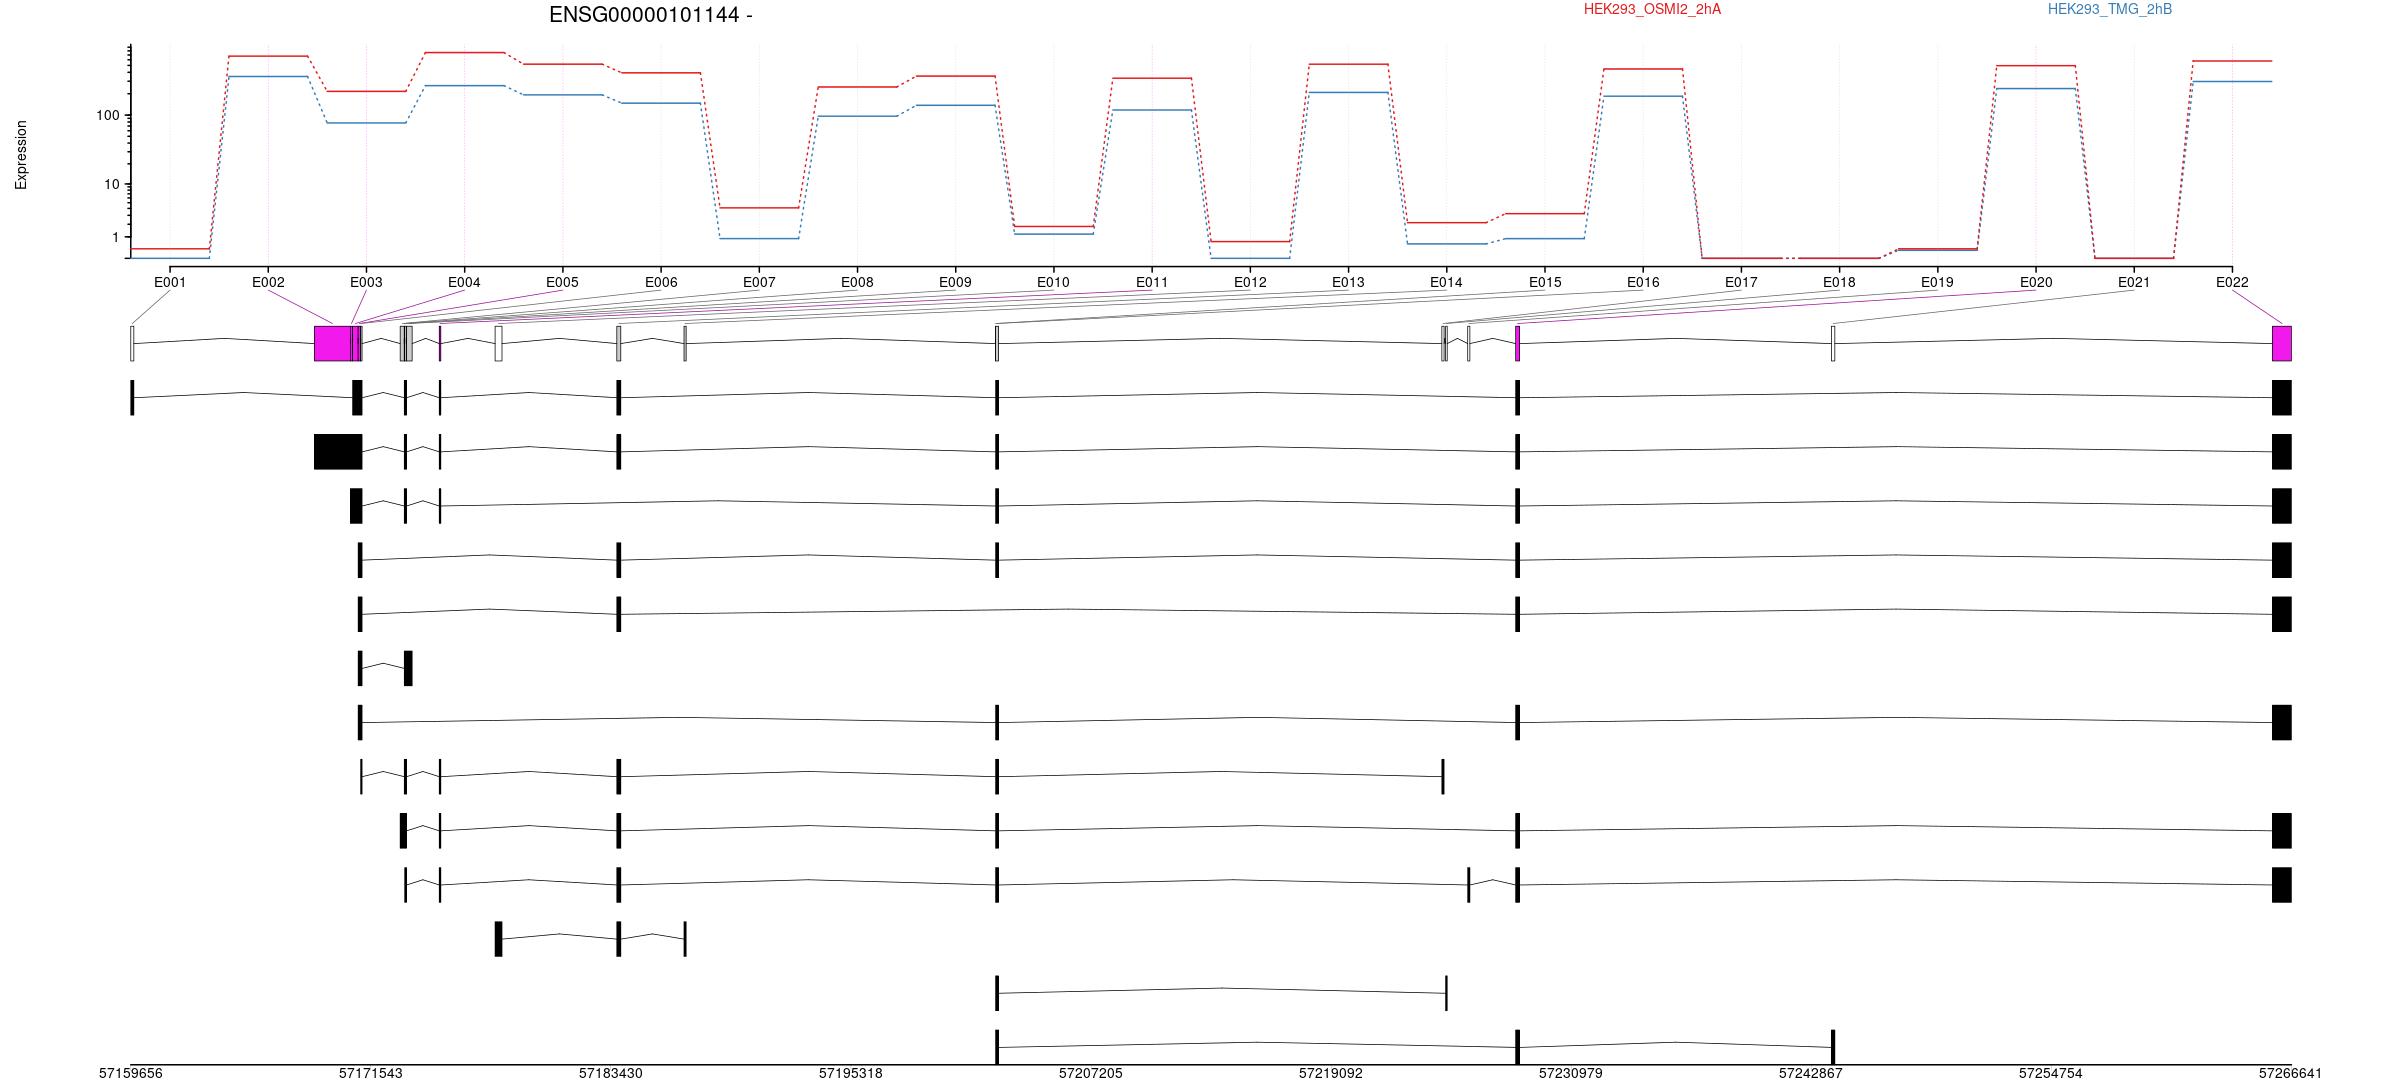
Task: Select the HEK293_TMG_2hB legend label
Action: point(2110,9)
